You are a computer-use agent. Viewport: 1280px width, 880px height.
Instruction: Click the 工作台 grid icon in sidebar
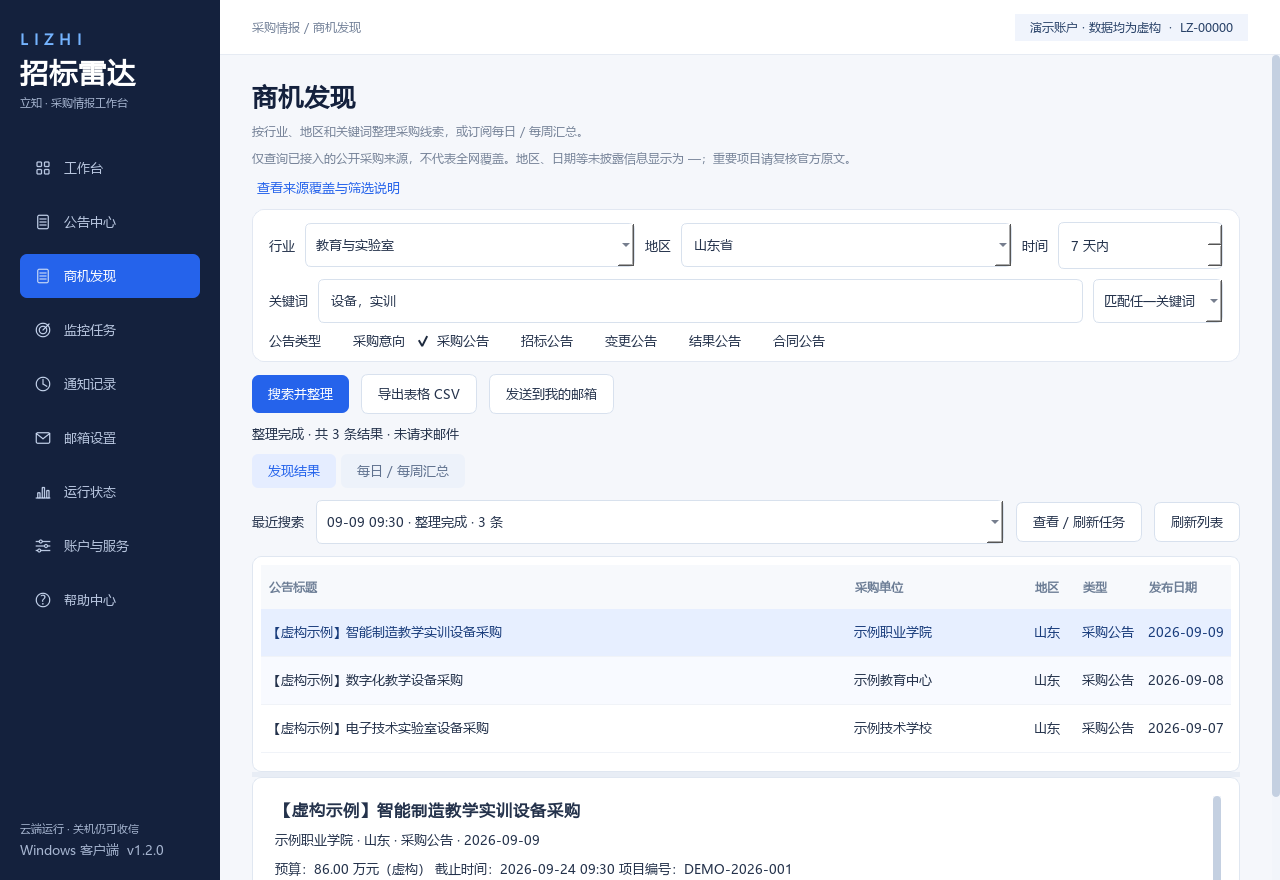point(43,168)
